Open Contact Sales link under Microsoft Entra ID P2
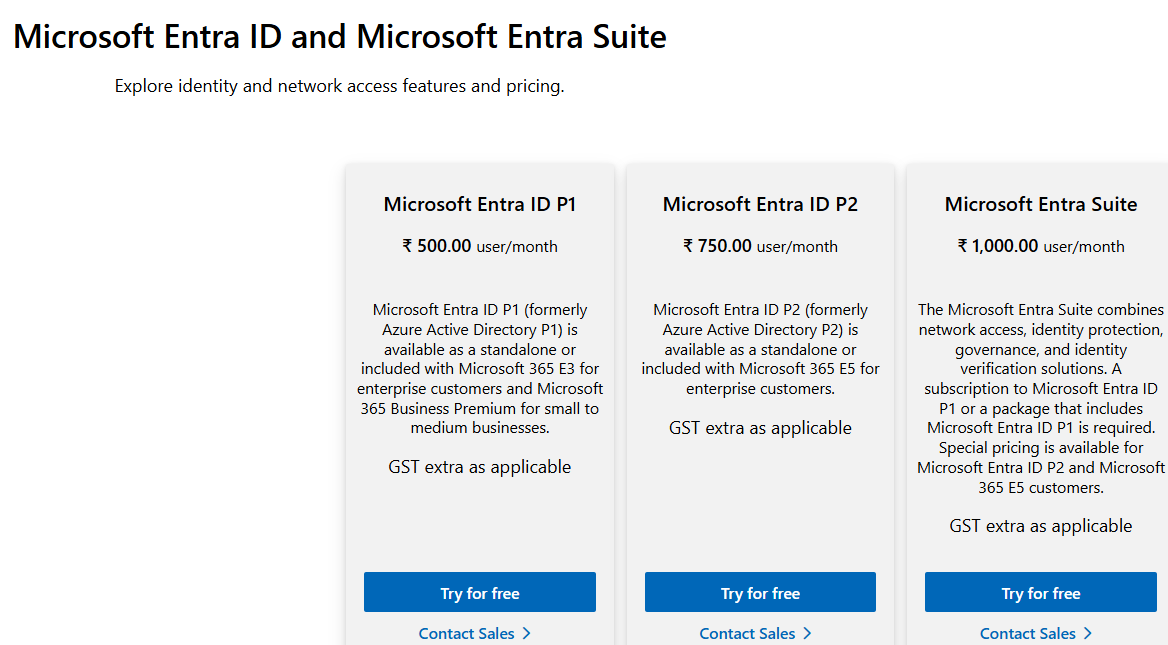 tap(746, 633)
